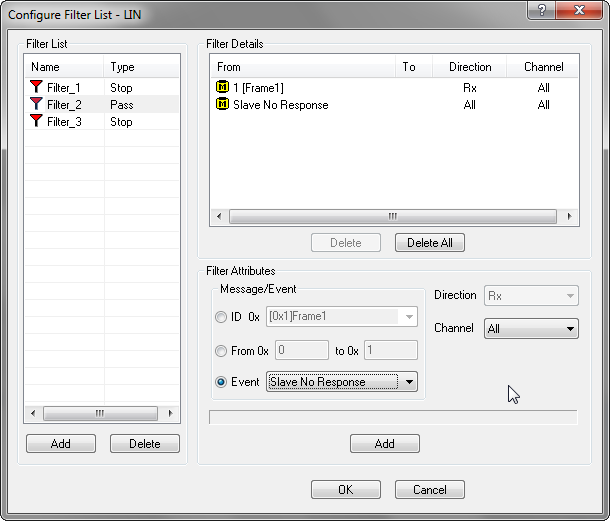This screenshot has height=521, width=610.
Task: Click the funnel icon next to Filter_2
Action: pyautogui.click(x=36, y=104)
